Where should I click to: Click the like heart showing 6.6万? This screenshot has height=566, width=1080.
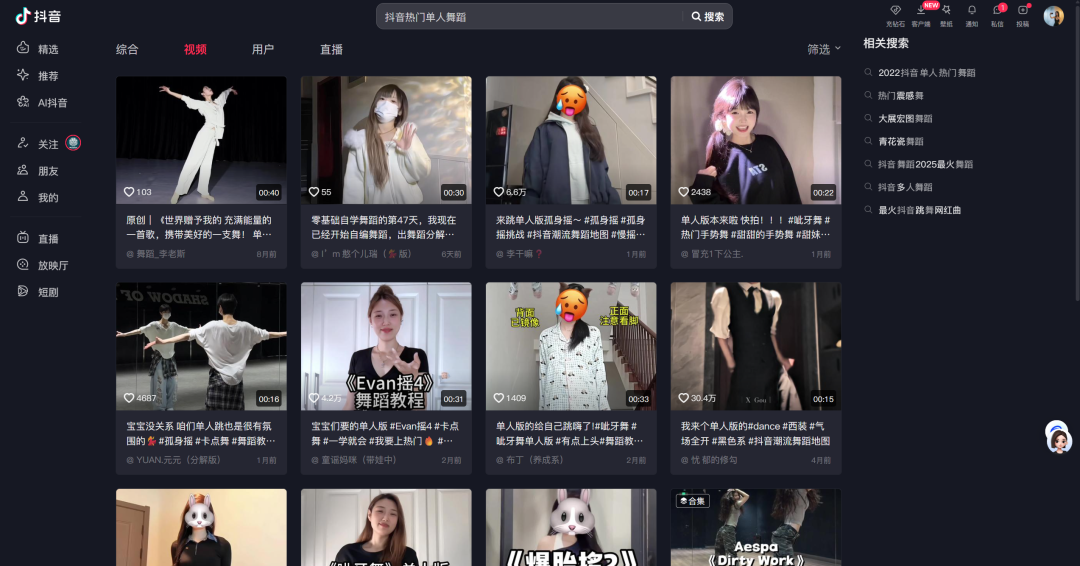[x=499, y=192]
